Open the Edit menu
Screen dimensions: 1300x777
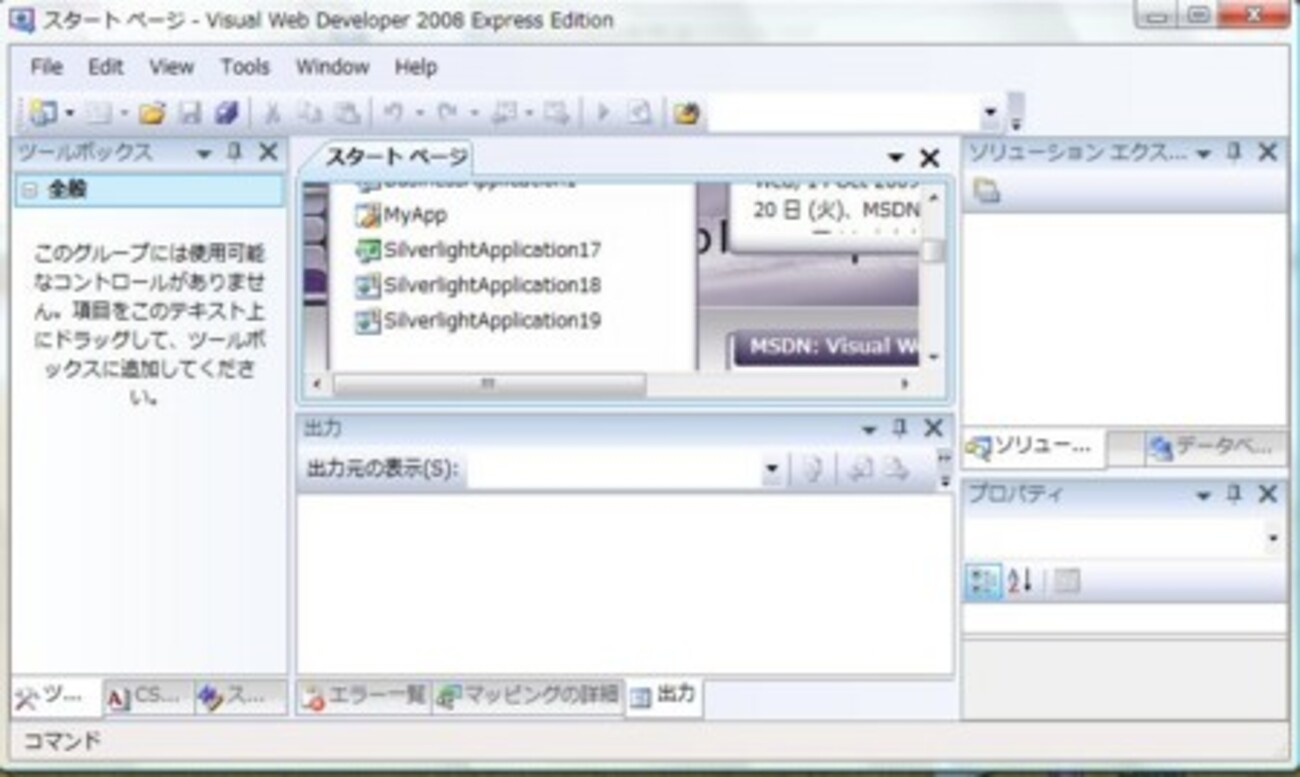click(x=105, y=67)
